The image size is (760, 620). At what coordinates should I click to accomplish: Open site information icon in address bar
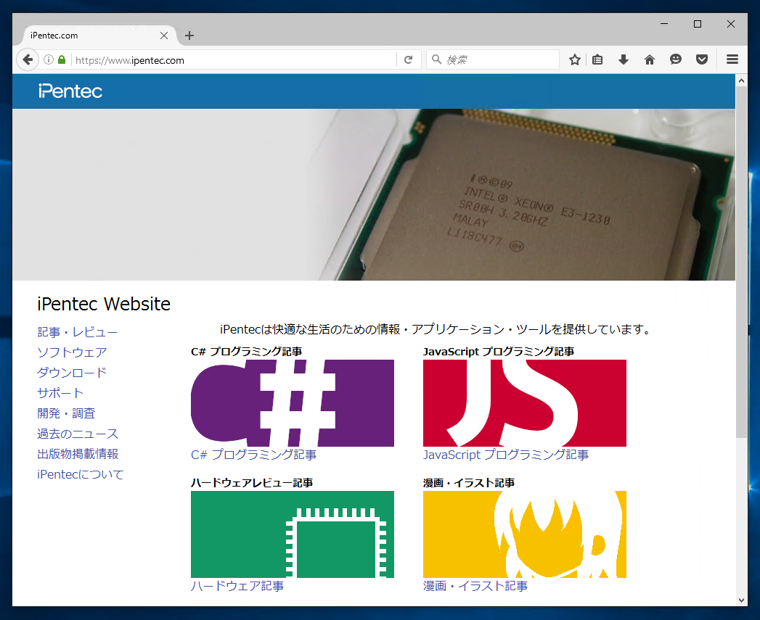tap(48, 60)
